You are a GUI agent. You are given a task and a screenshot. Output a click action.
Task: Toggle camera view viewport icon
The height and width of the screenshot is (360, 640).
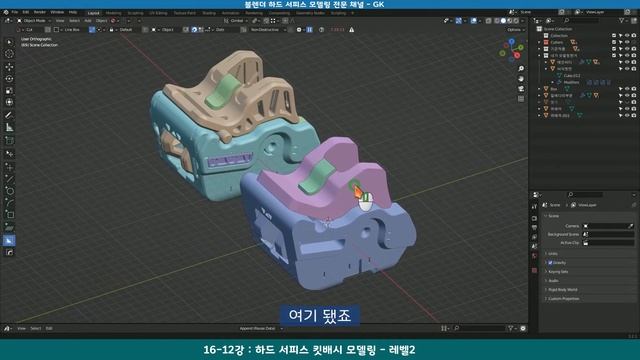[521, 89]
